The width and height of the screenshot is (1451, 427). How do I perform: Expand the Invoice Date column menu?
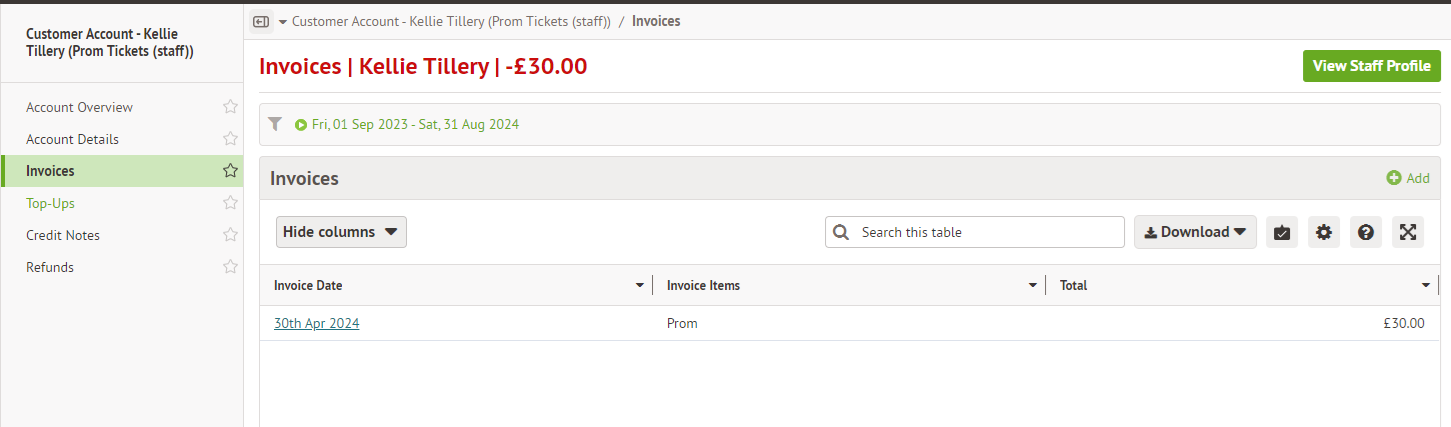(640, 286)
